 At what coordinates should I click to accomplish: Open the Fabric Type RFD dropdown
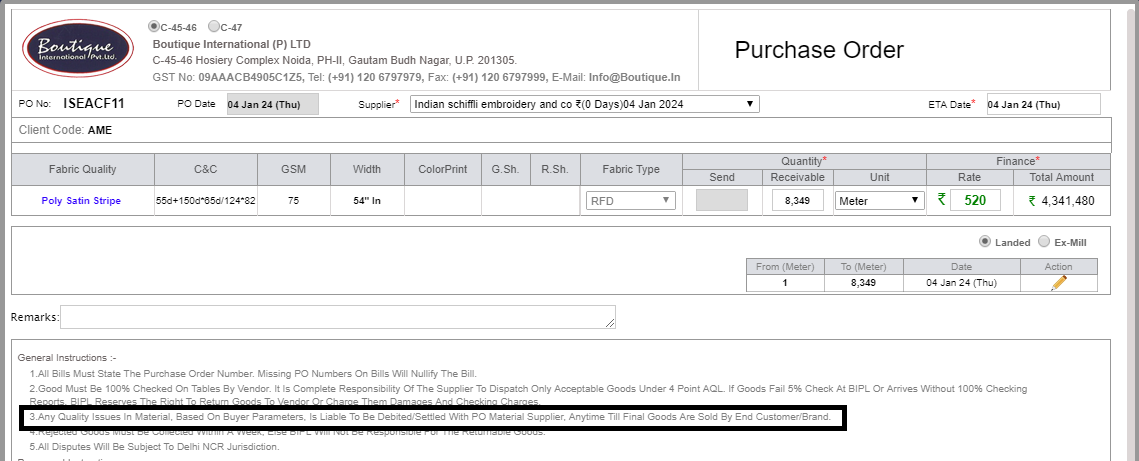pyautogui.click(x=631, y=200)
